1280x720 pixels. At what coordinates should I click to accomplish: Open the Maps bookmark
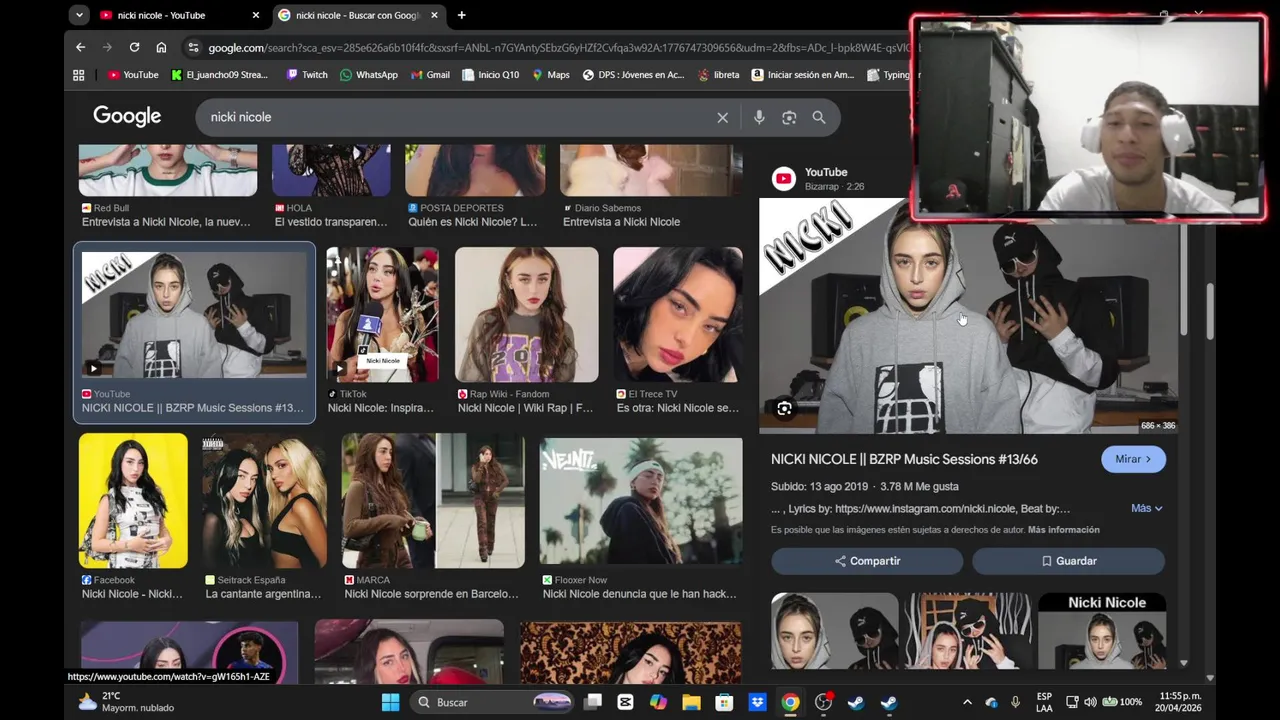coord(550,75)
